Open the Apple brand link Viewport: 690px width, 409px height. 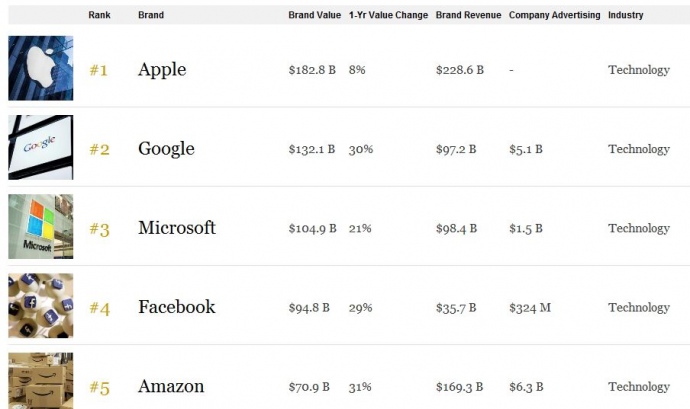point(162,70)
